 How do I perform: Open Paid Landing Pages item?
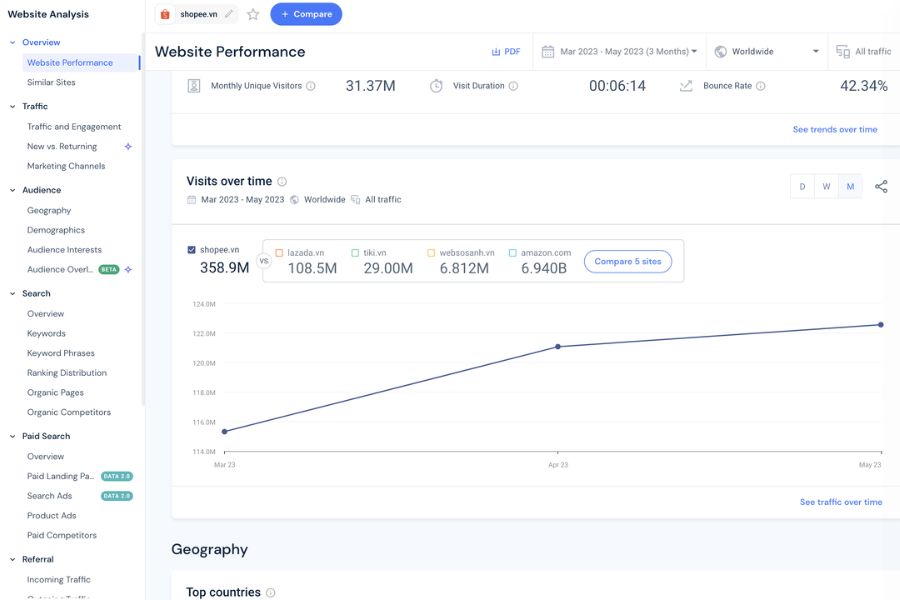tap(60, 477)
